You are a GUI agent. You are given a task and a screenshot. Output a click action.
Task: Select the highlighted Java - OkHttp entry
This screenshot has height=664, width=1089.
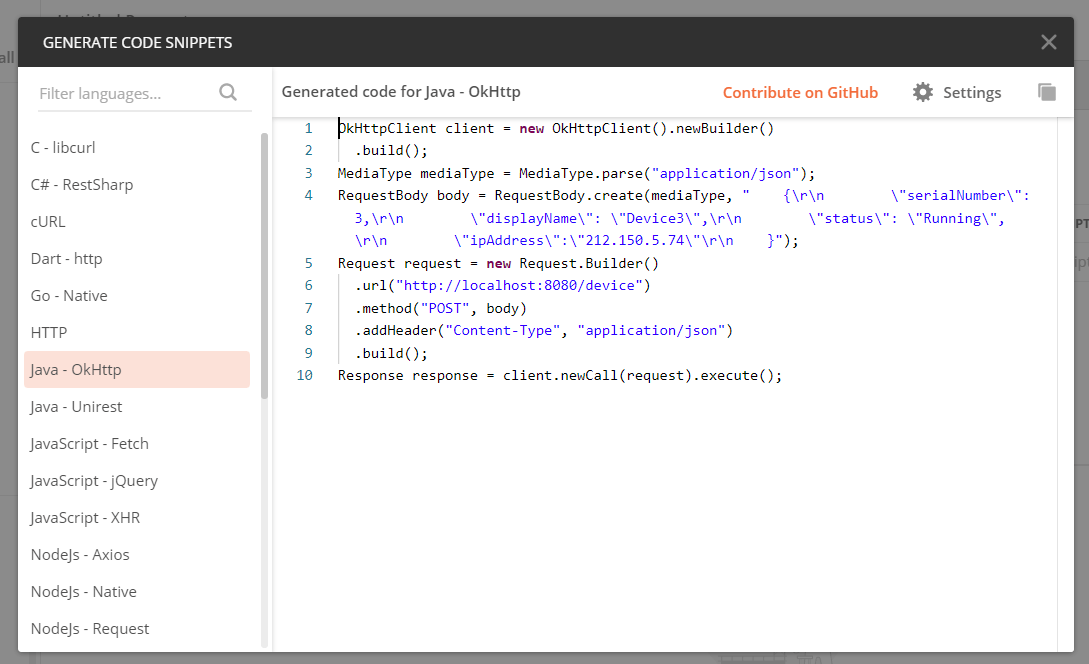click(x=137, y=370)
